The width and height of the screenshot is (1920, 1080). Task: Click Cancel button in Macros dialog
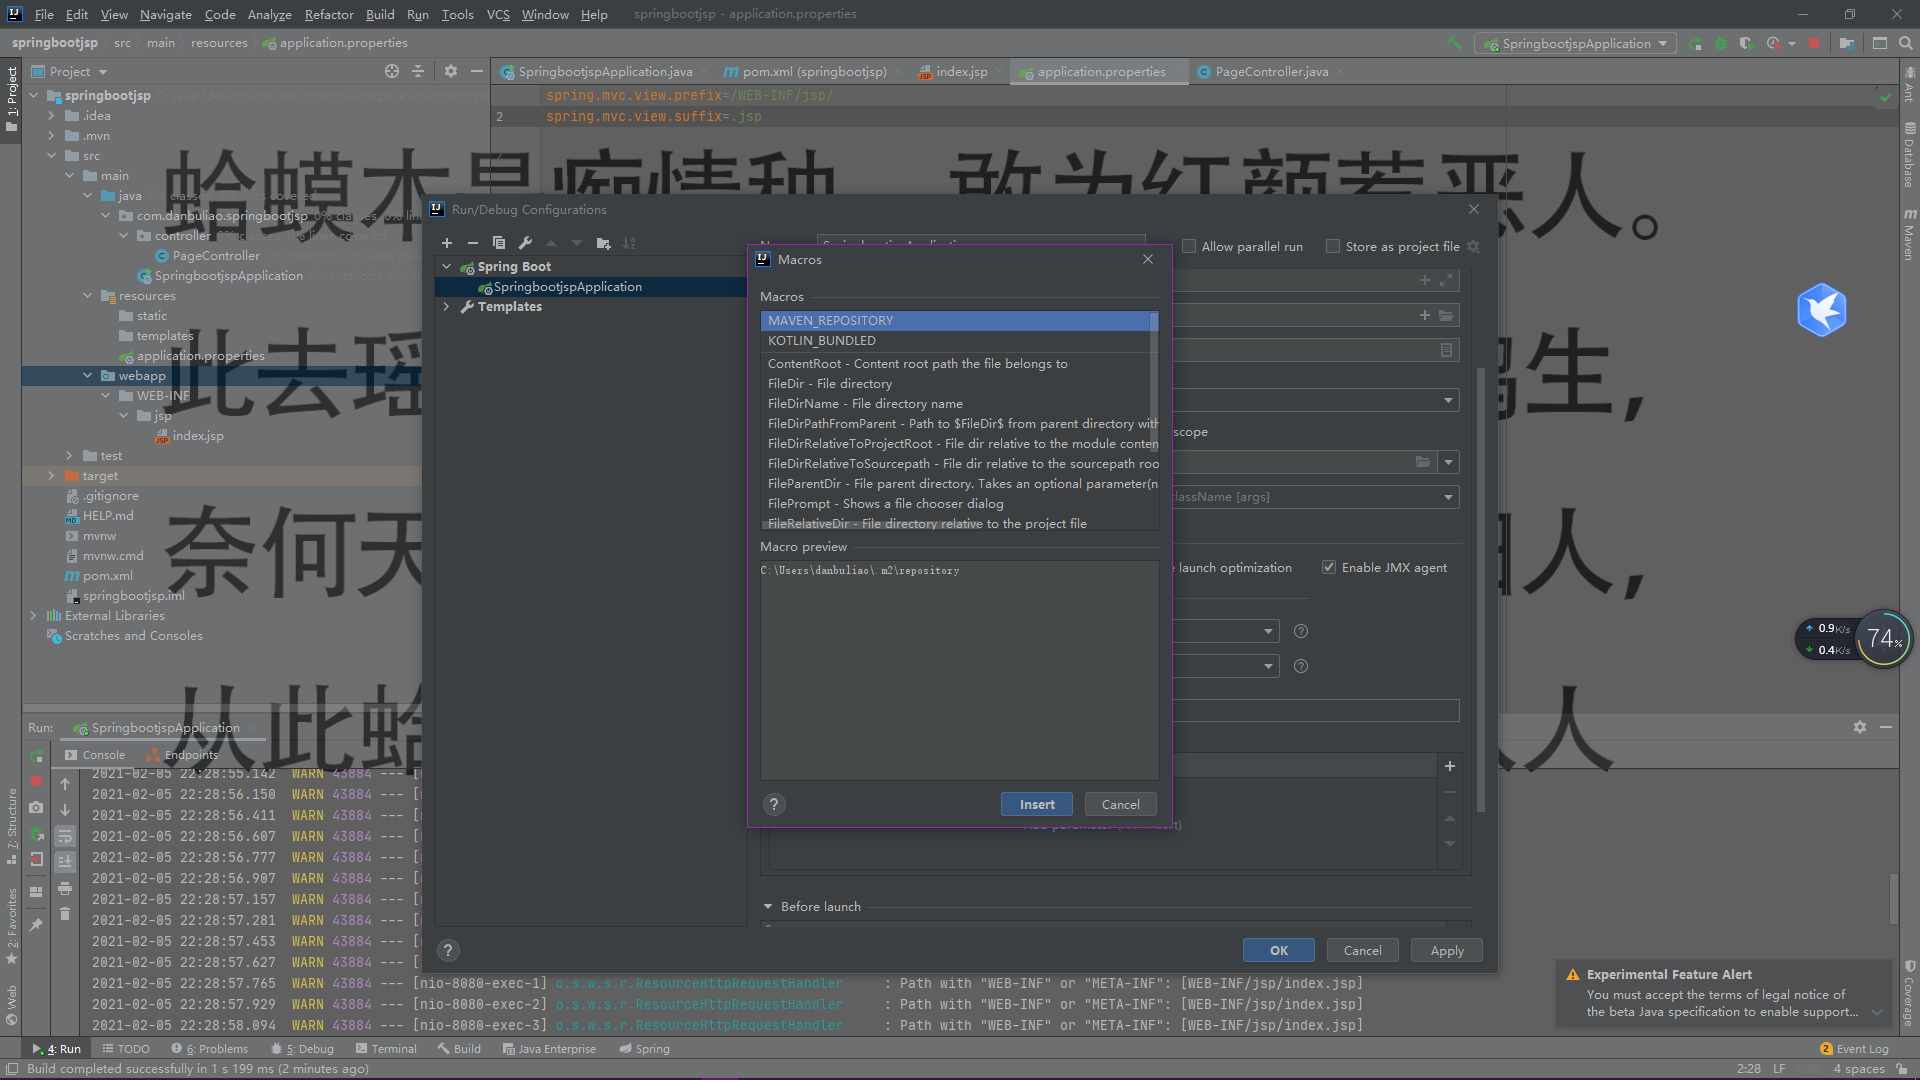pyautogui.click(x=1120, y=804)
